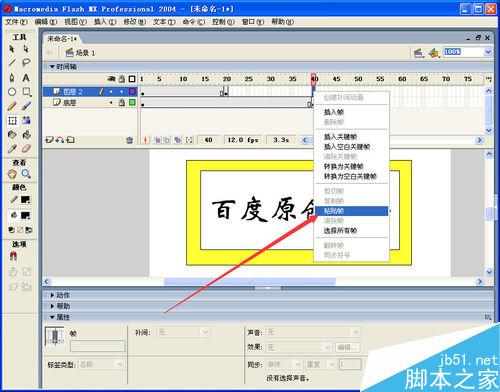Click the Edit Scene clapper icon
This screenshot has height=392, width=500.
coord(418,53)
